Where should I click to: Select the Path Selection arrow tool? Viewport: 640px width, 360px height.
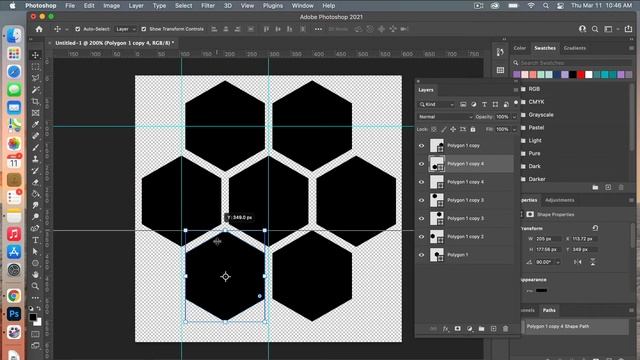(x=36, y=251)
